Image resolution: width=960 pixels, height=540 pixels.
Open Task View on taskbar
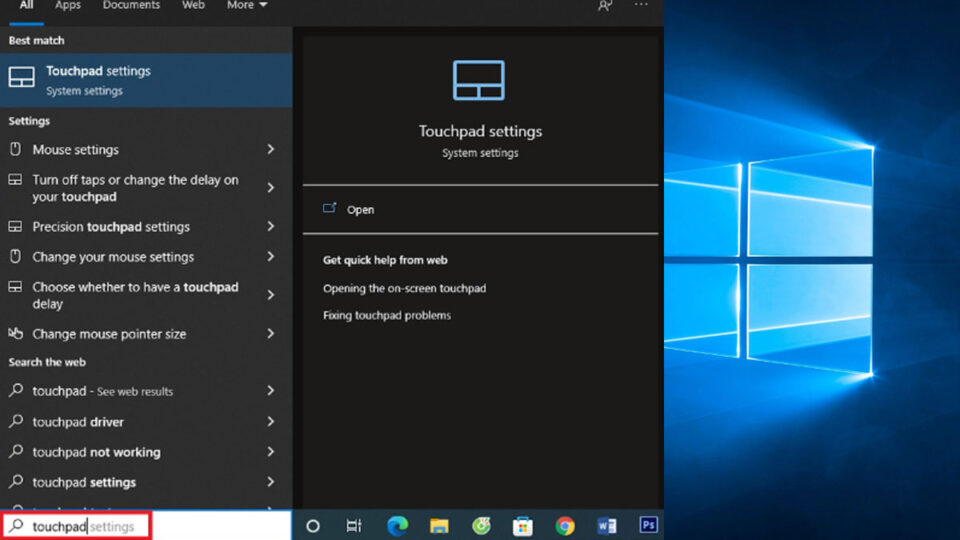354,526
